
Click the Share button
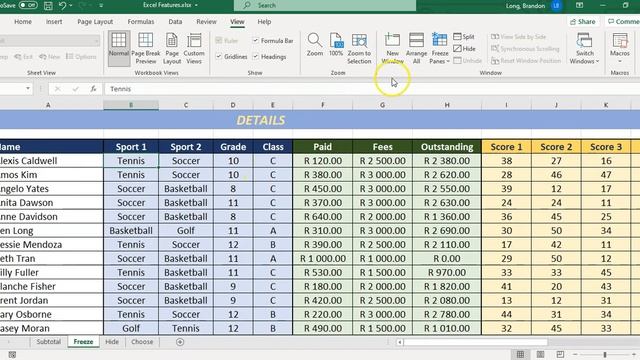(x=583, y=22)
